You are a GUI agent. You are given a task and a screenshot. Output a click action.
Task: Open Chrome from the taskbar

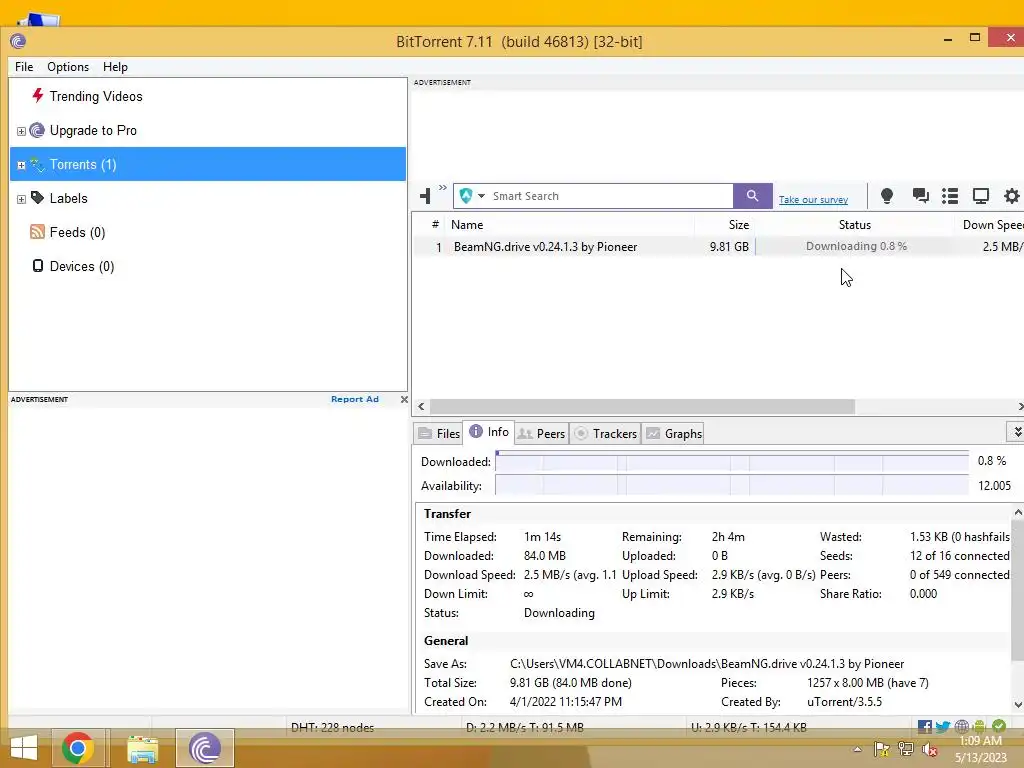click(78, 748)
